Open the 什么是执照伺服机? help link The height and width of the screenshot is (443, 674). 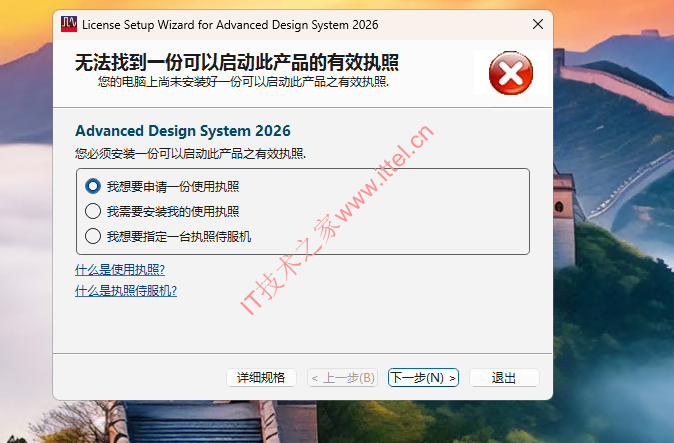pyautogui.click(x=126, y=290)
